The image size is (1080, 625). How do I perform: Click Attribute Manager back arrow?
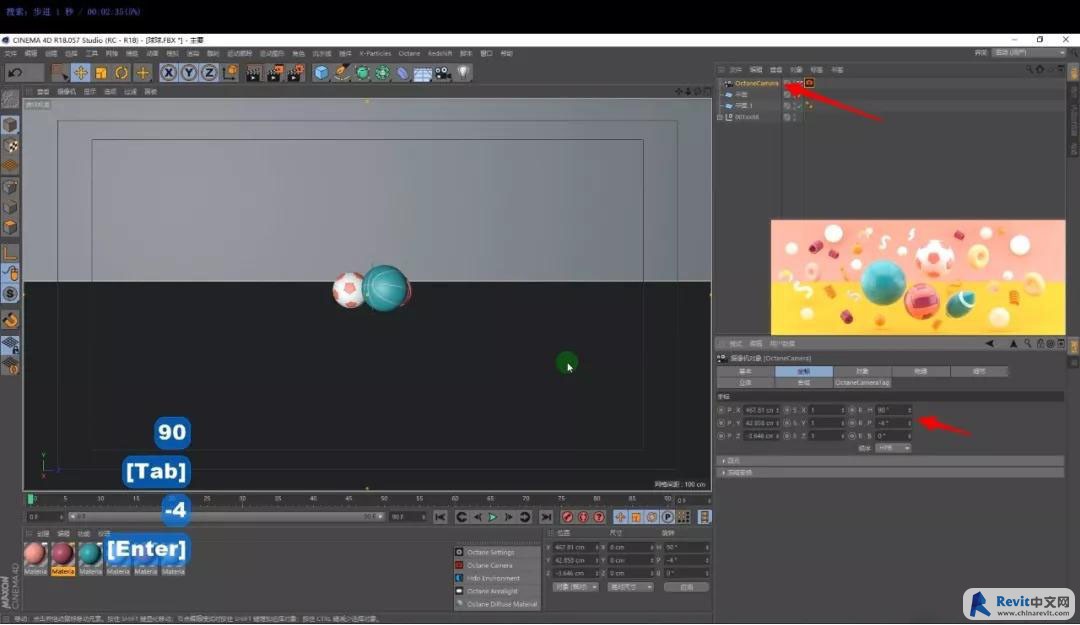990,343
